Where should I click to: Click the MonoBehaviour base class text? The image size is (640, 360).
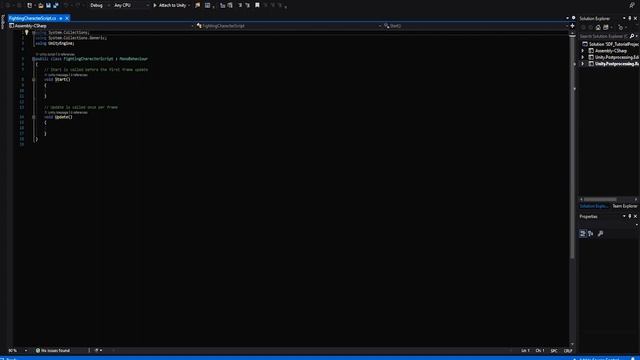click(x=133, y=59)
